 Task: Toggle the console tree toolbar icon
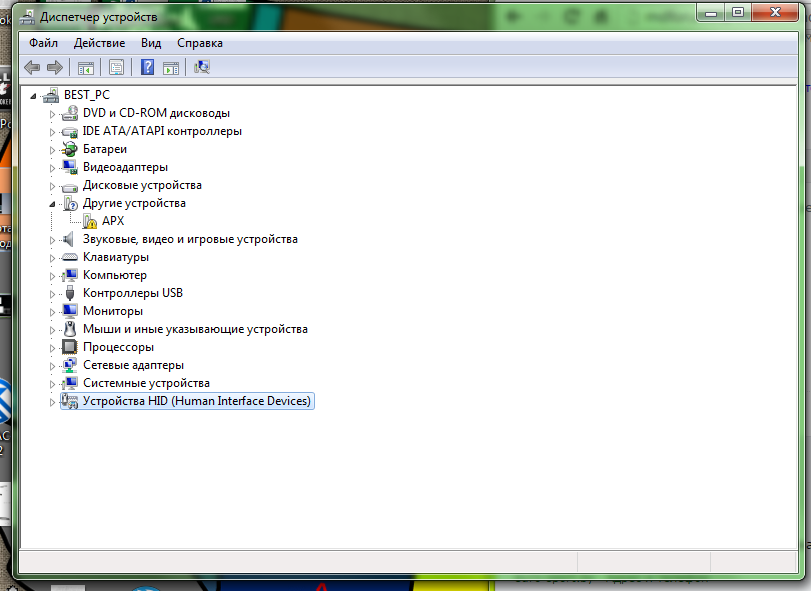[x=86, y=67]
